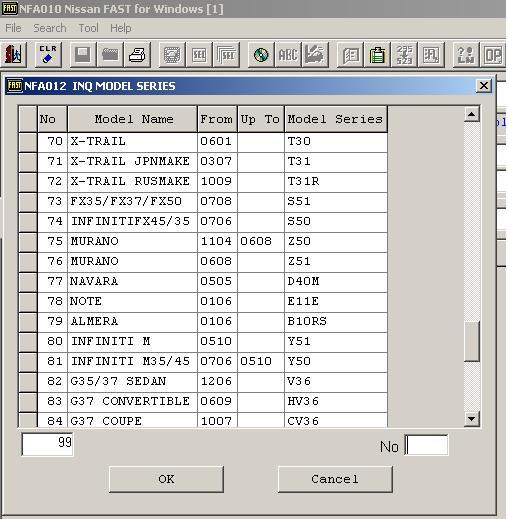508x519 pixels.
Task: Select the X-TRAIL model name cell
Action: [x=132, y=142]
